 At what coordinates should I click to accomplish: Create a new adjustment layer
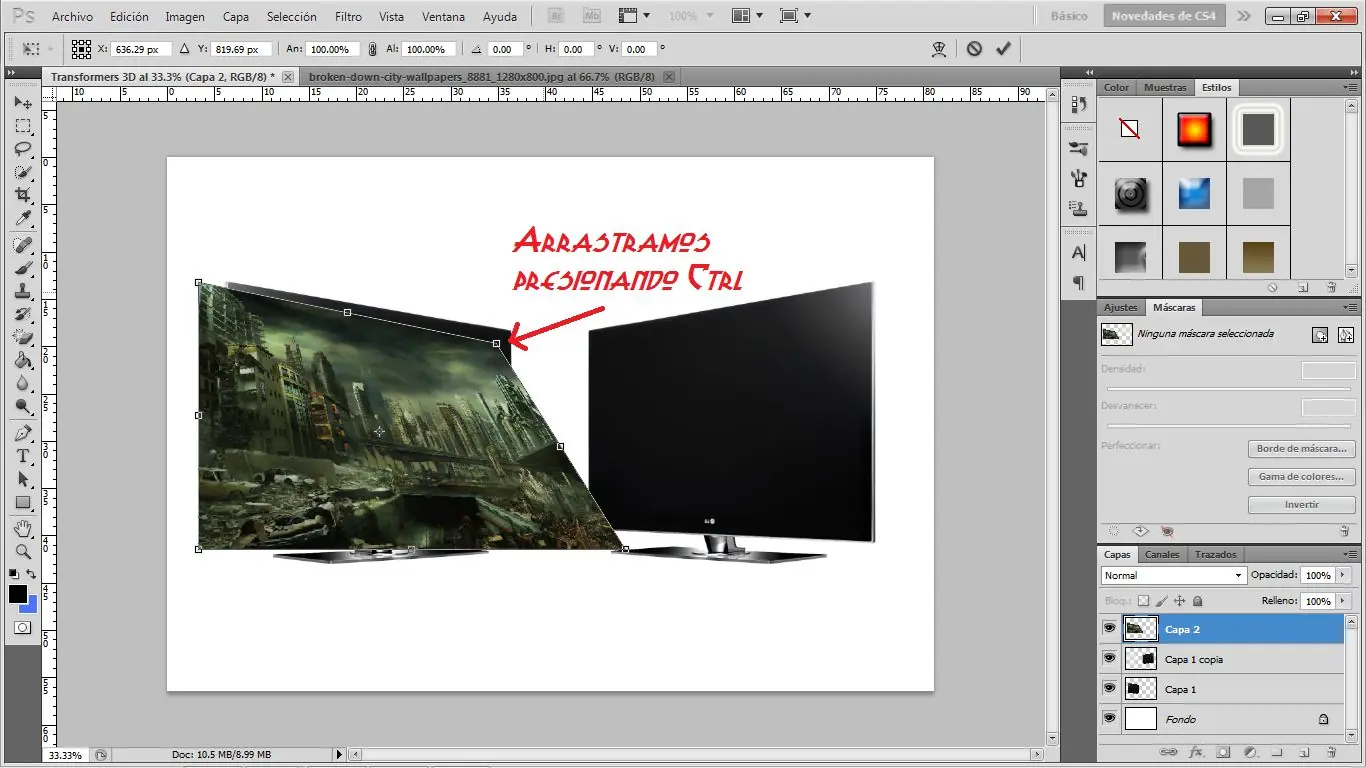pyautogui.click(x=1250, y=752)
